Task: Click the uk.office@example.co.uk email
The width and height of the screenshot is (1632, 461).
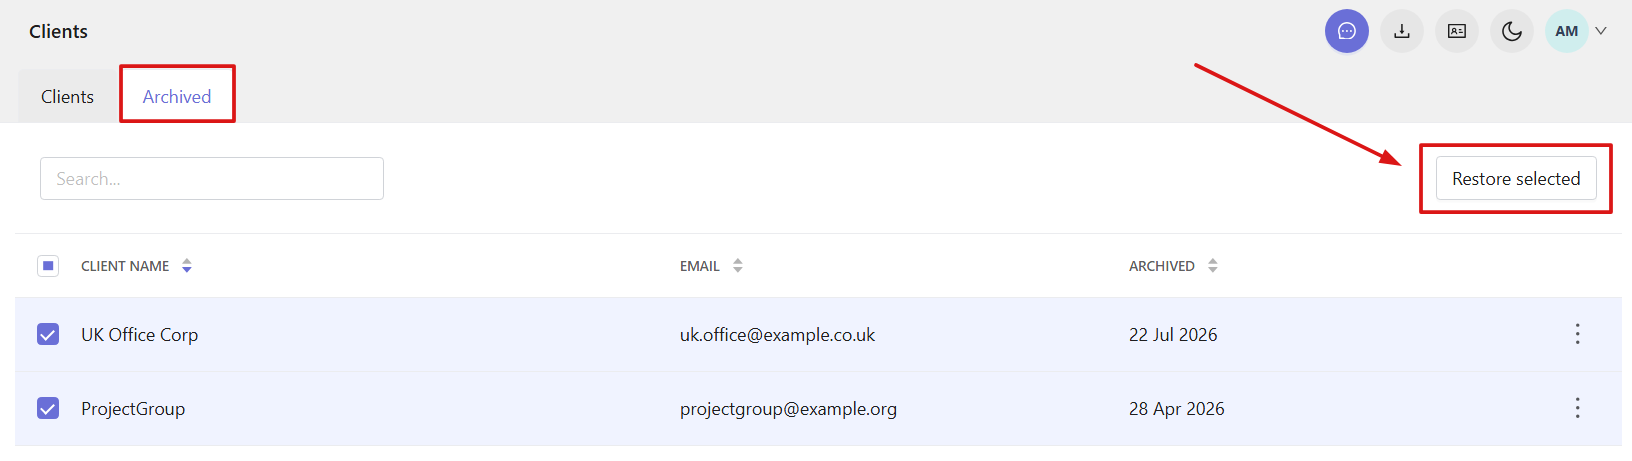Action: [777, 335]
